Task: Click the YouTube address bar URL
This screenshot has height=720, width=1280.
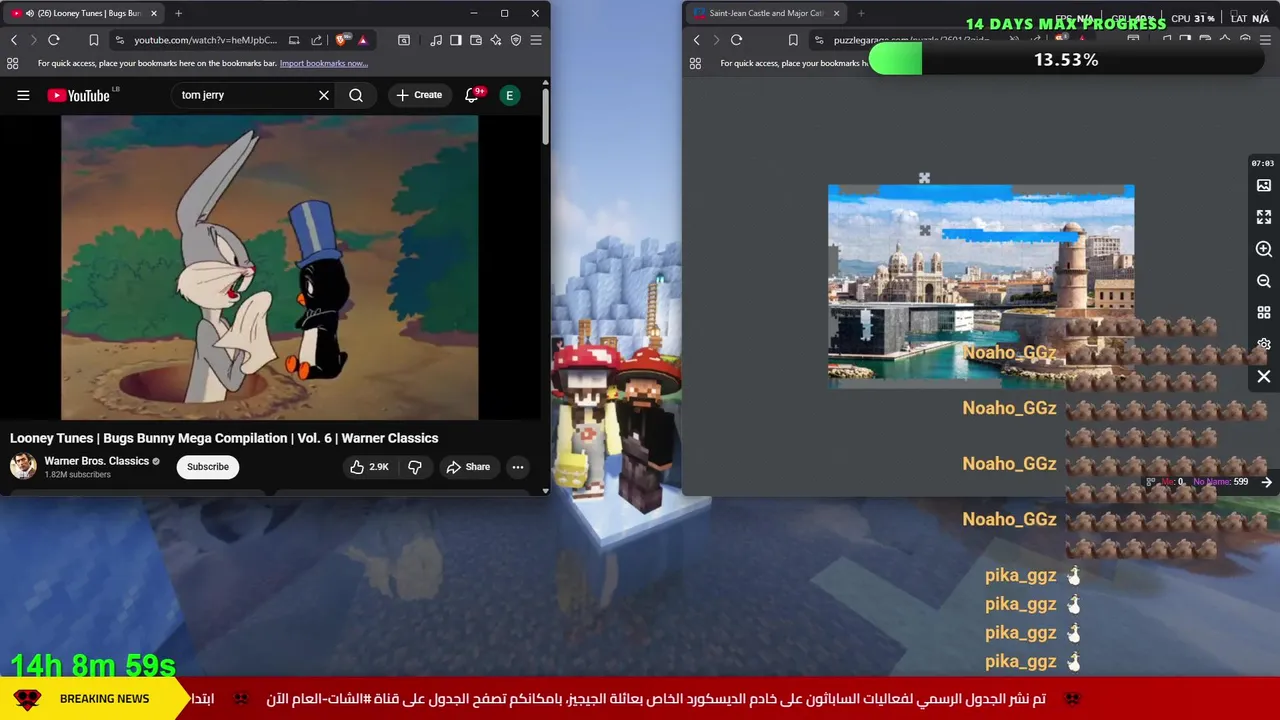Action: pos(205,40)
